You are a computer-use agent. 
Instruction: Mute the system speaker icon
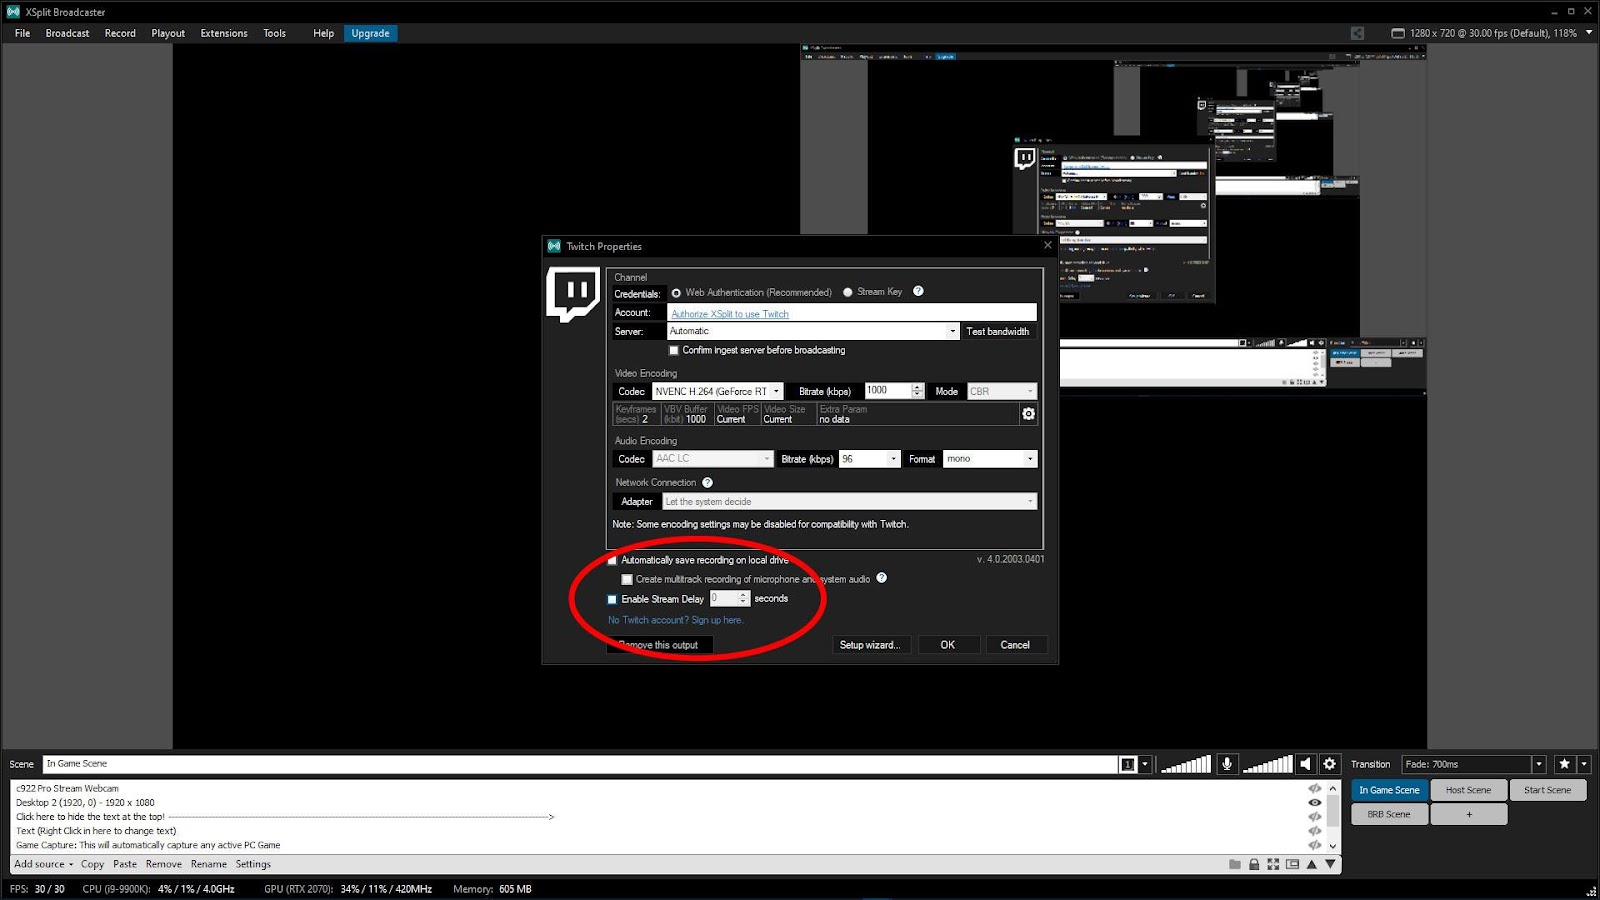click(x=1305, y=764)
